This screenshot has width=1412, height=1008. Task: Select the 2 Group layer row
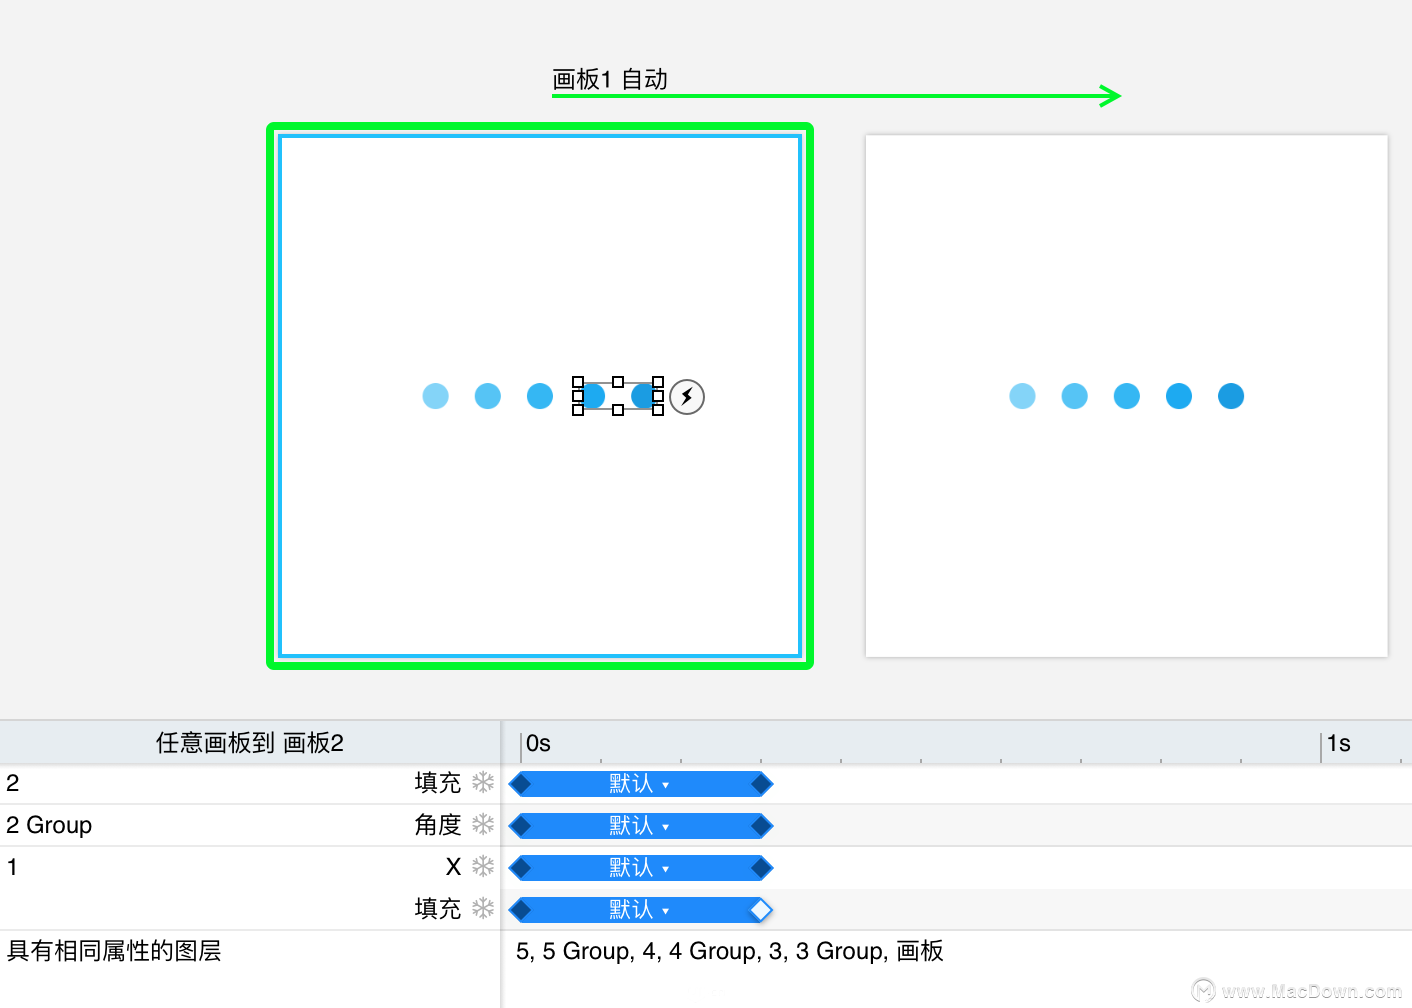(x=250, y=825)
